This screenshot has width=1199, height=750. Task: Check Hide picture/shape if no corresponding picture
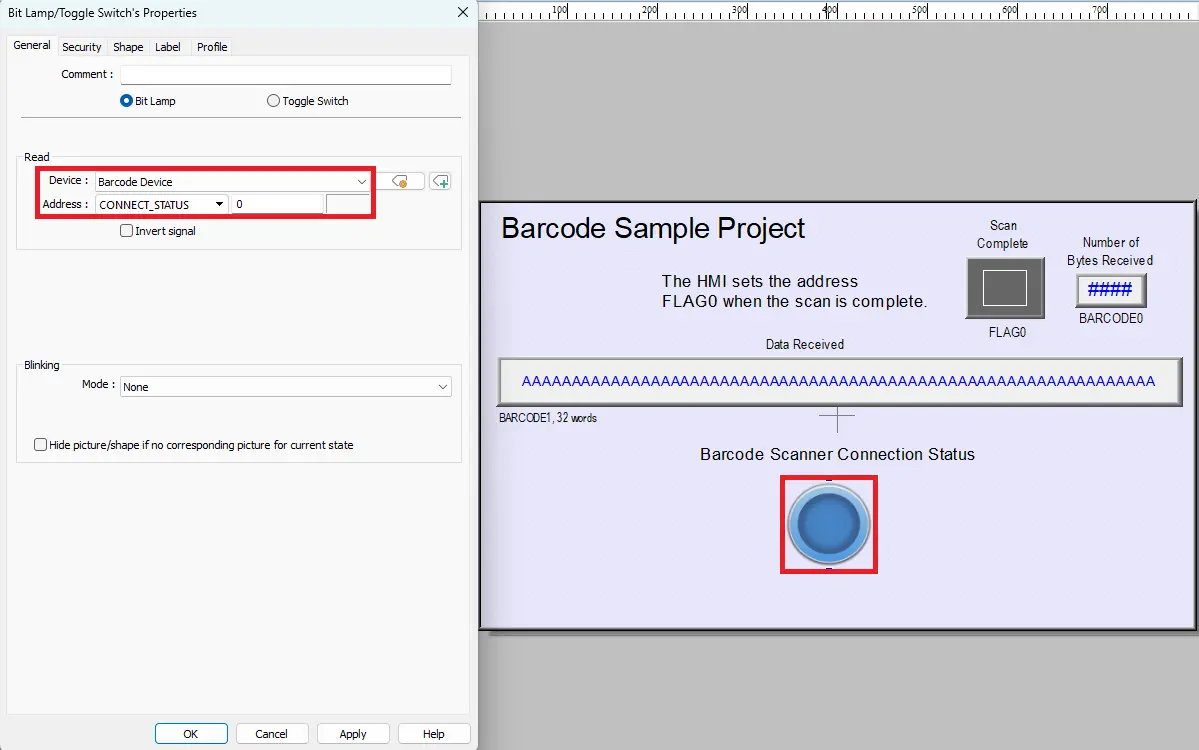click(x=41, y=447)
